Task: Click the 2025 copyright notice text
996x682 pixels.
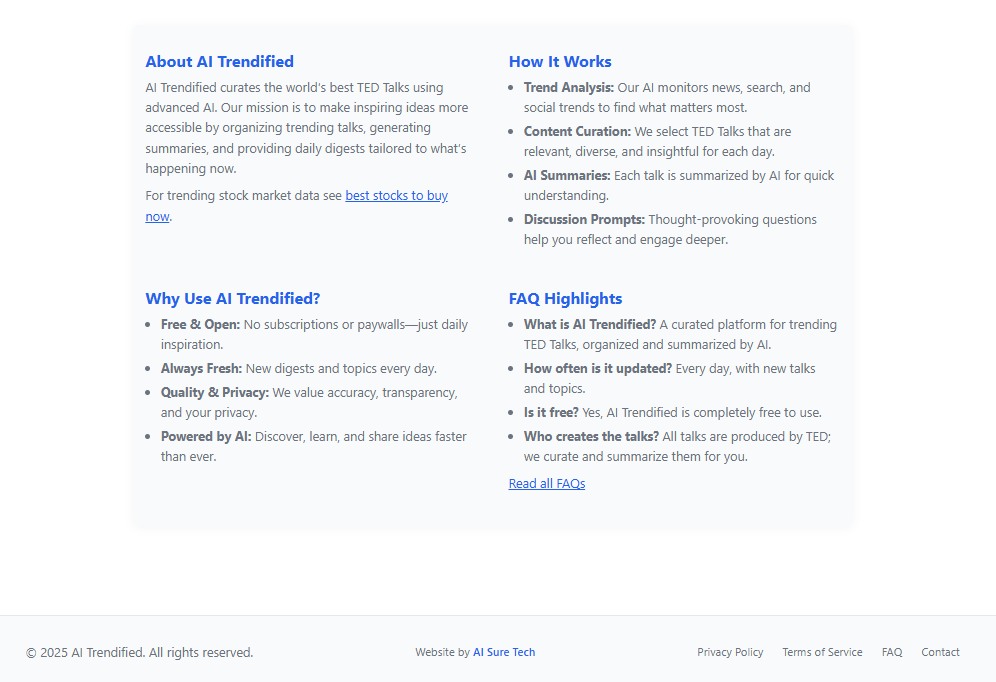Action: pyautogui.click(x=139, y=653)
